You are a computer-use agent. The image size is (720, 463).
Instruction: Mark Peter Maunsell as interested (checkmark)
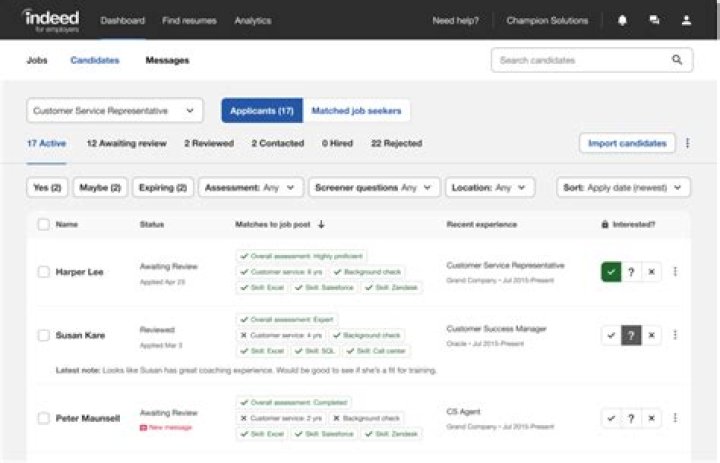pyautogui.click(x=611, y=418)
